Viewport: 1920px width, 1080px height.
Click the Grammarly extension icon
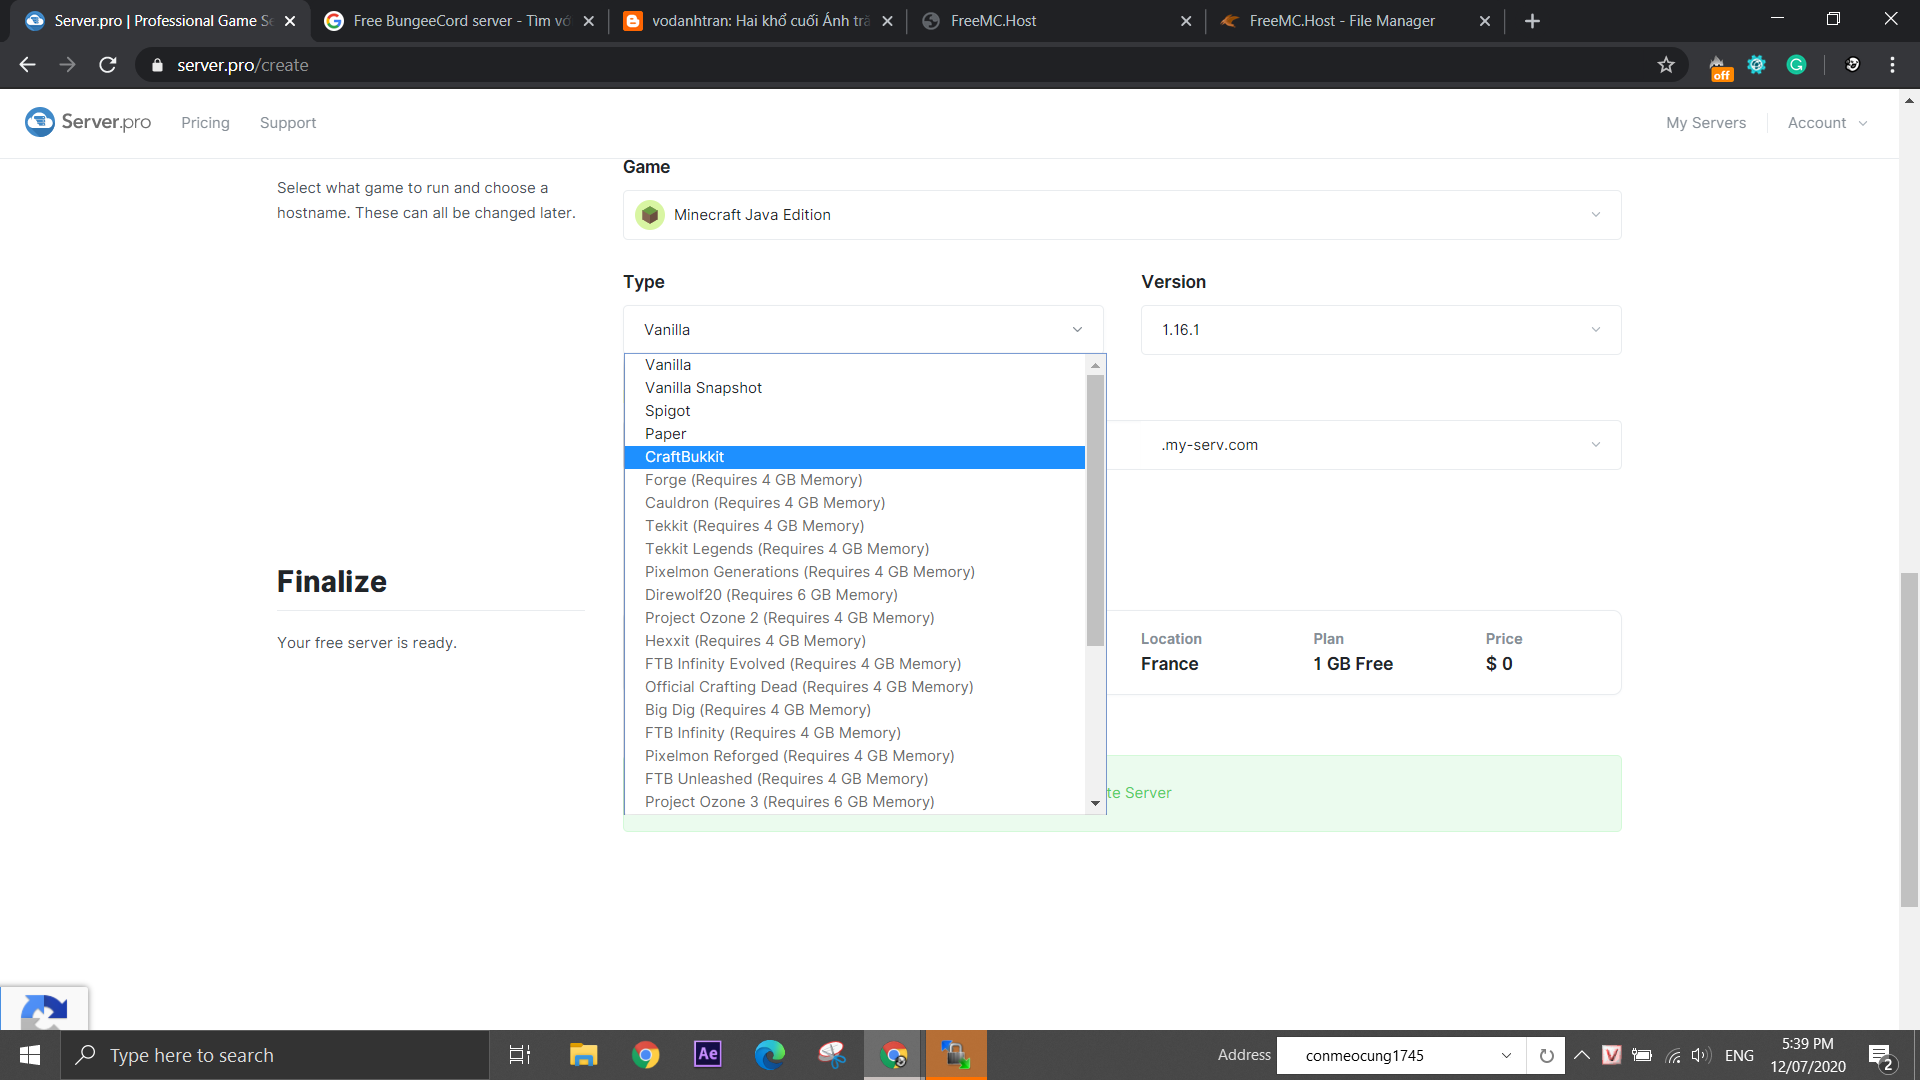(1796, 65)
